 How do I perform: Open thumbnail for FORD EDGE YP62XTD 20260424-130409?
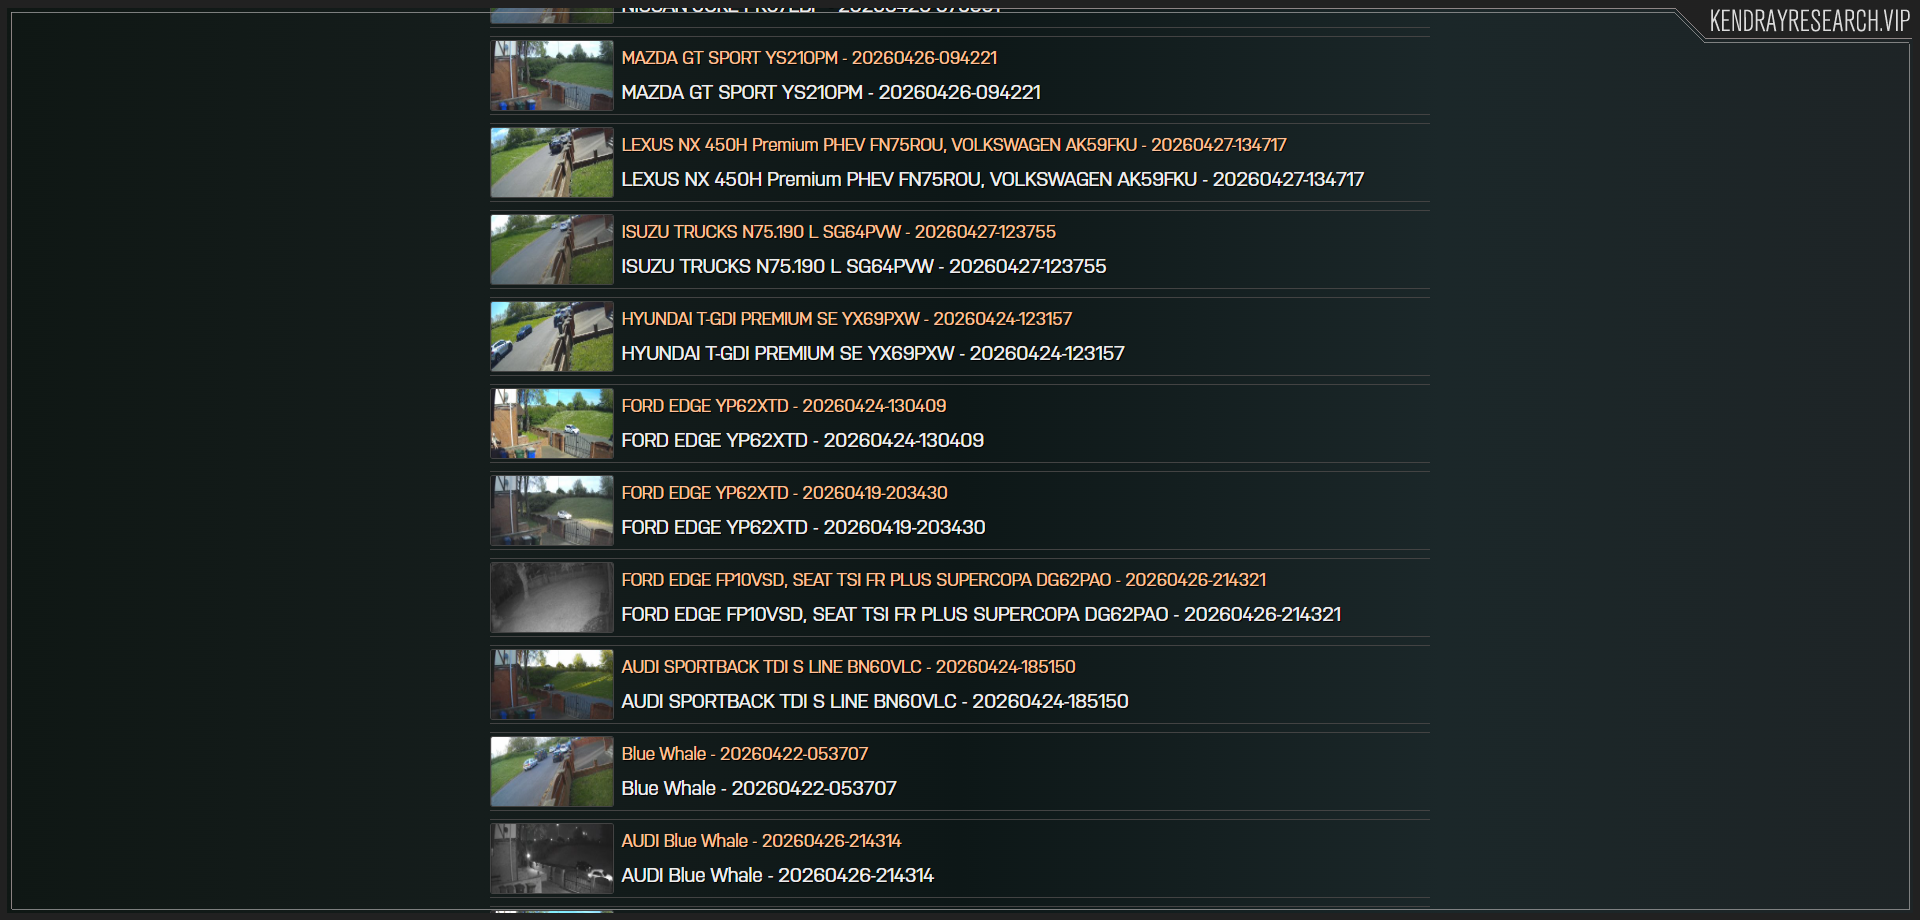point(552,423)
